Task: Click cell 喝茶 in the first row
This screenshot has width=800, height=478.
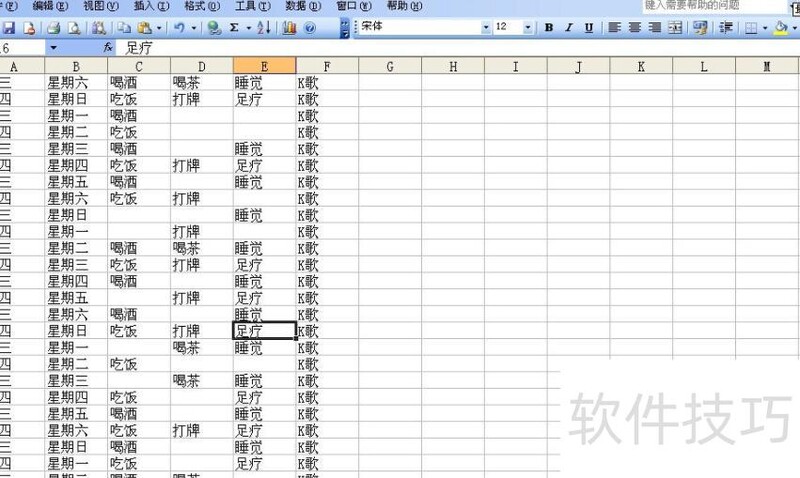Action: click(202, 83)
